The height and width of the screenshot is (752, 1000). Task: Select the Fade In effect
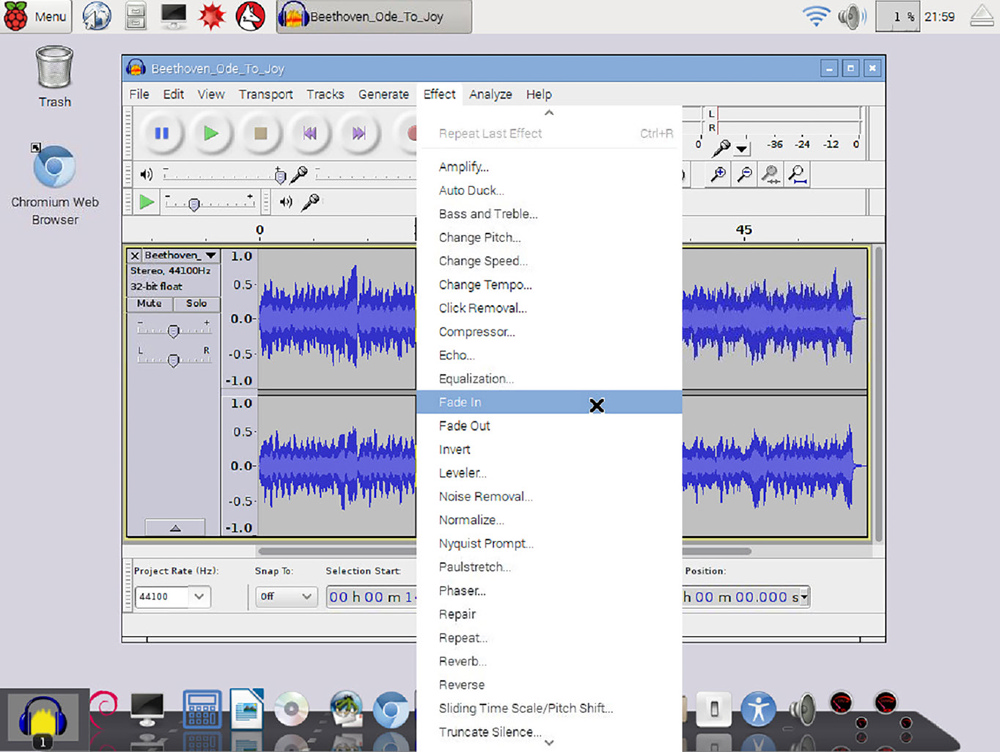tap(550, 402)
